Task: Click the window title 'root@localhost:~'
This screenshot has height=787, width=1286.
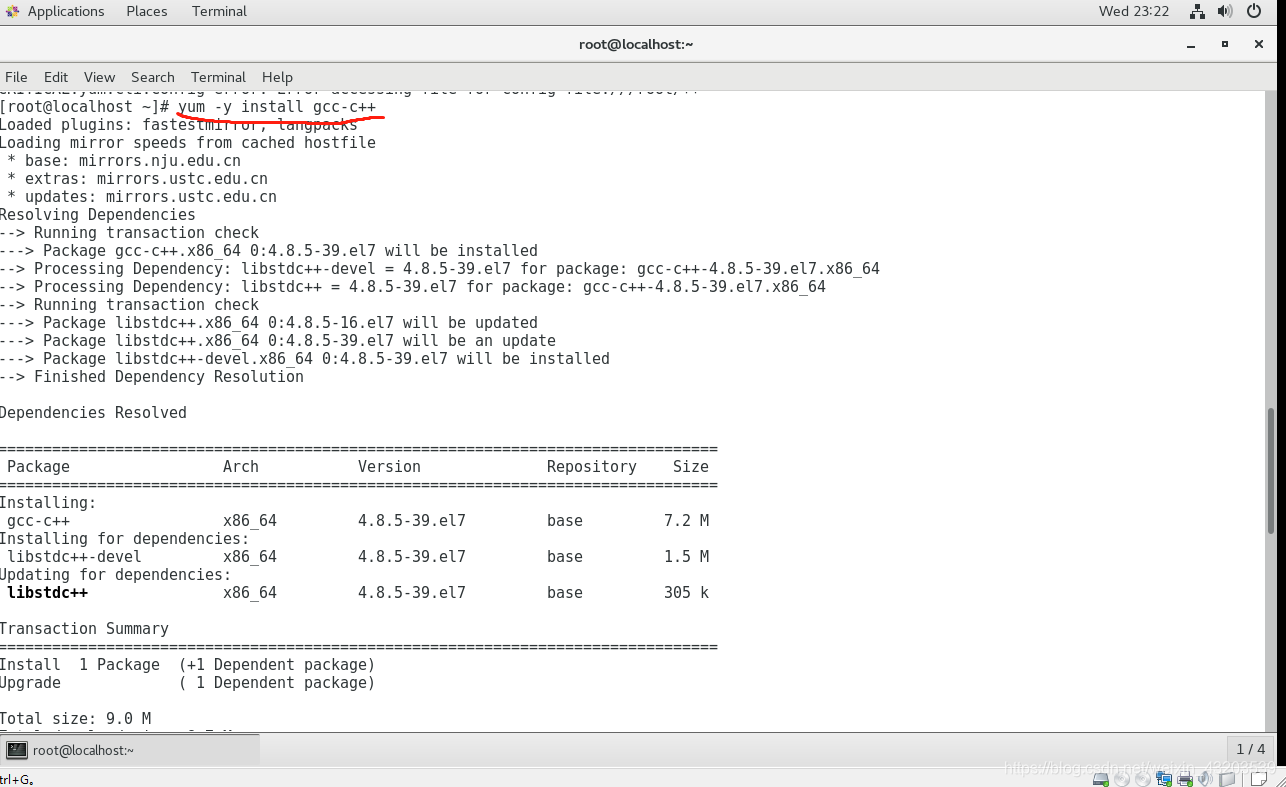Action: [636, 44]
